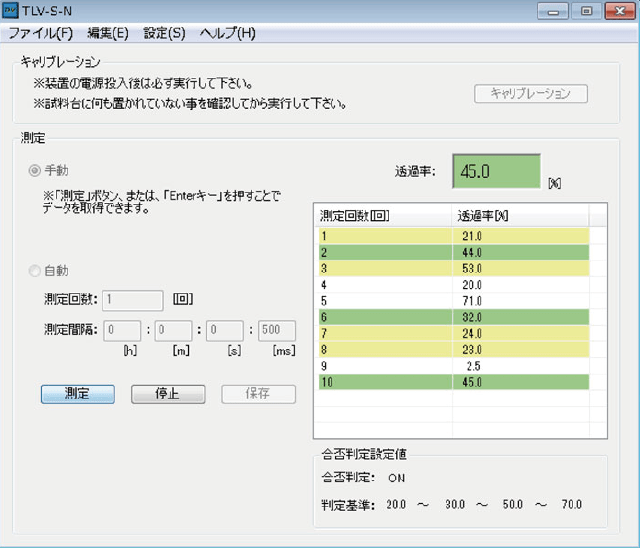Select row 2 with value 44.0

[454, 253]
